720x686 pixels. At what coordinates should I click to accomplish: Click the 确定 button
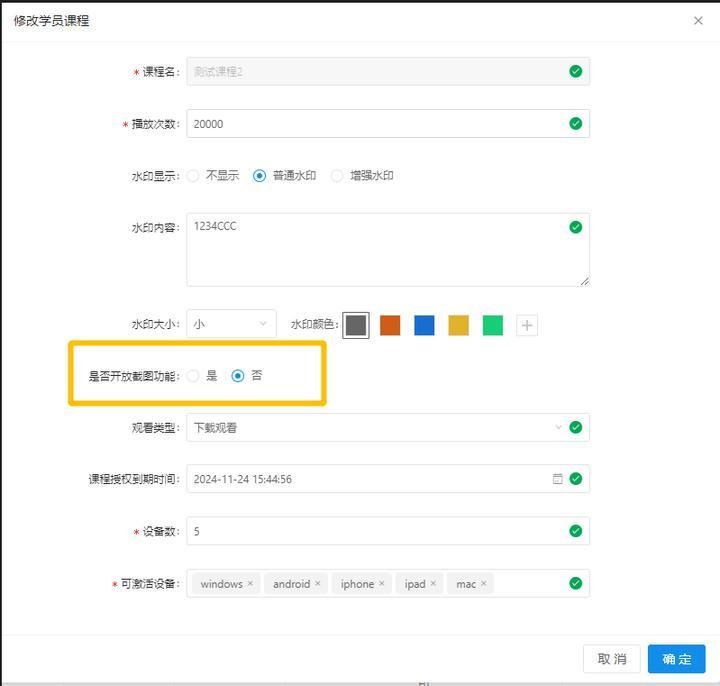(677, 659)
